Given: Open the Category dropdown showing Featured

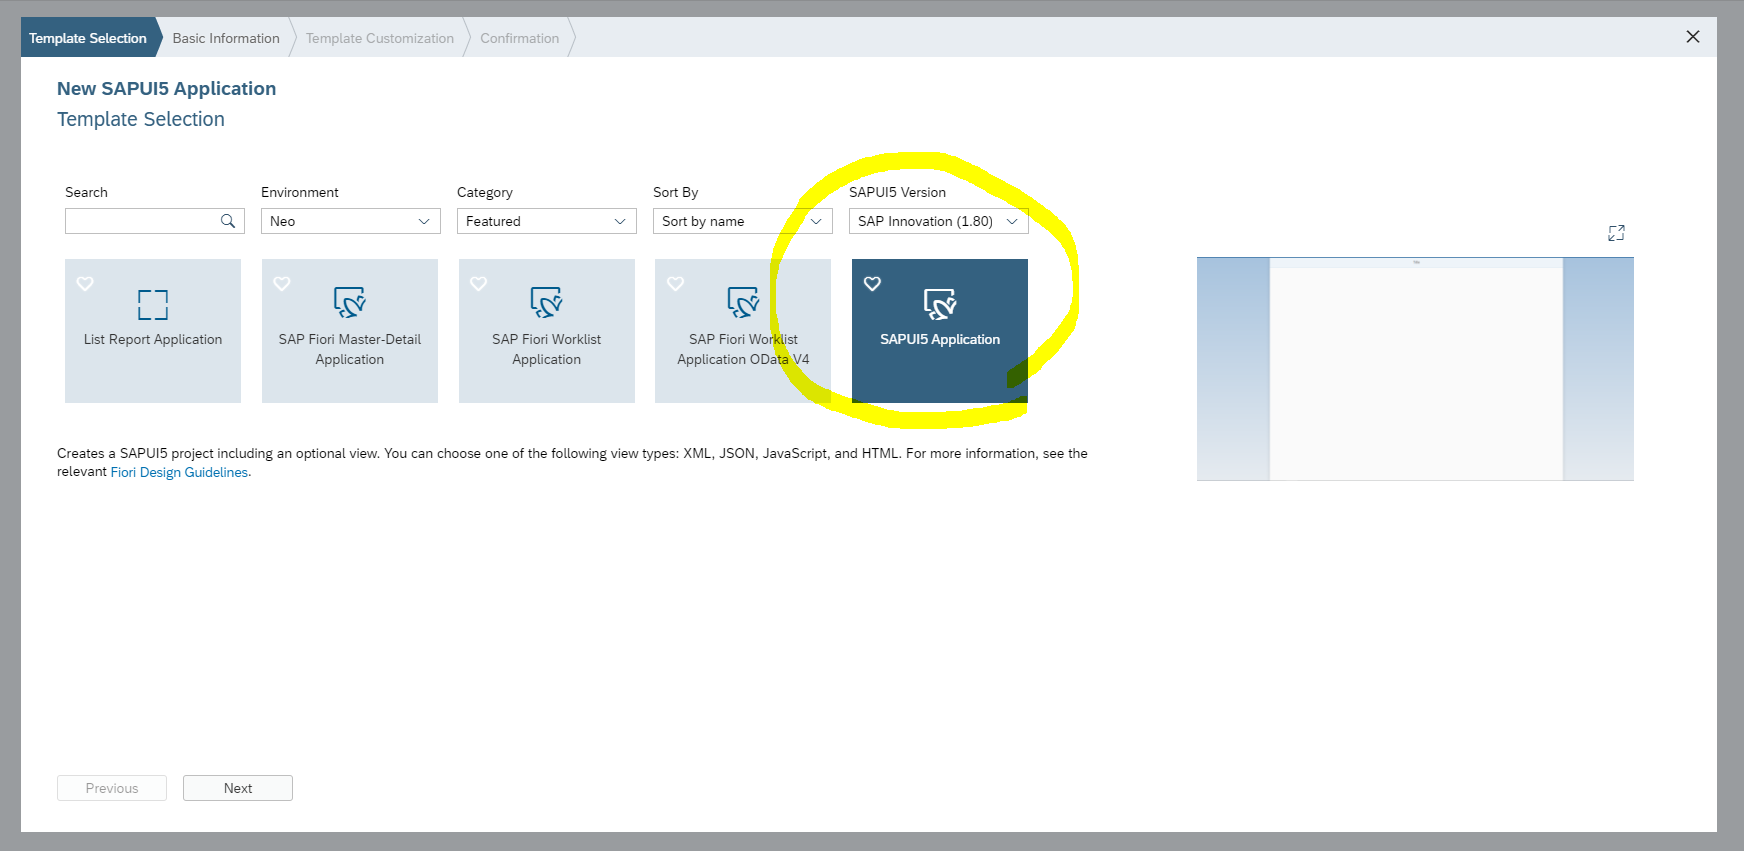Looking at the screenshot, I should (547, 221).
